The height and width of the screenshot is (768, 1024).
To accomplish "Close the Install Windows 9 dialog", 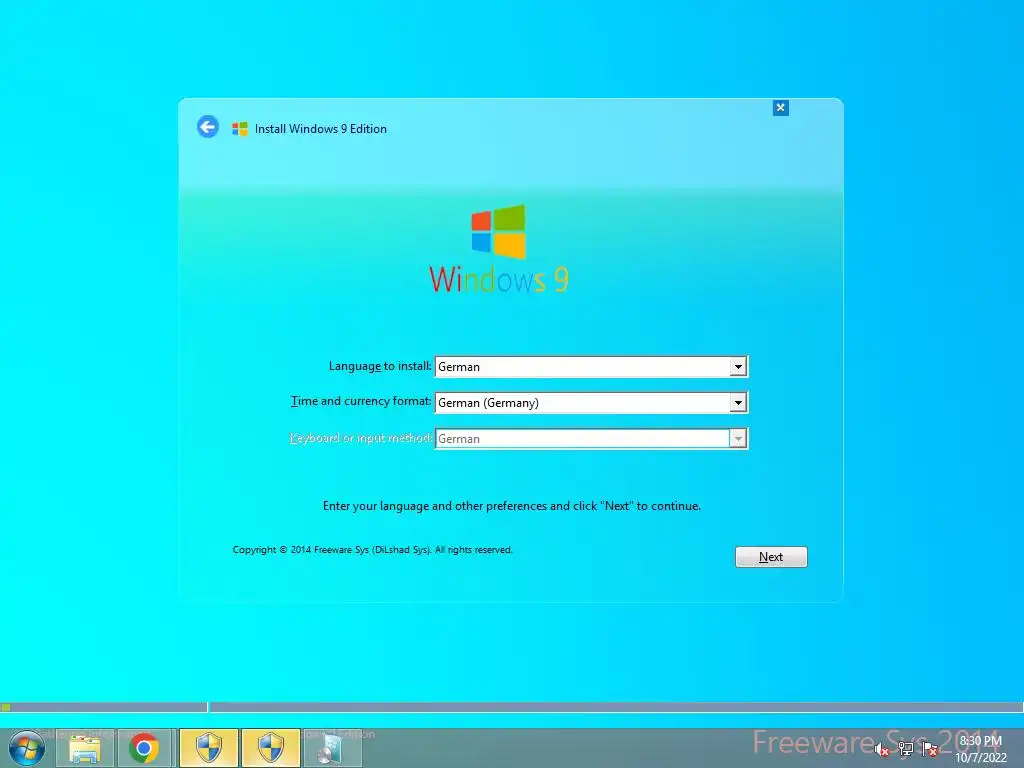I will pyautogui.click(x=780, y=108).
